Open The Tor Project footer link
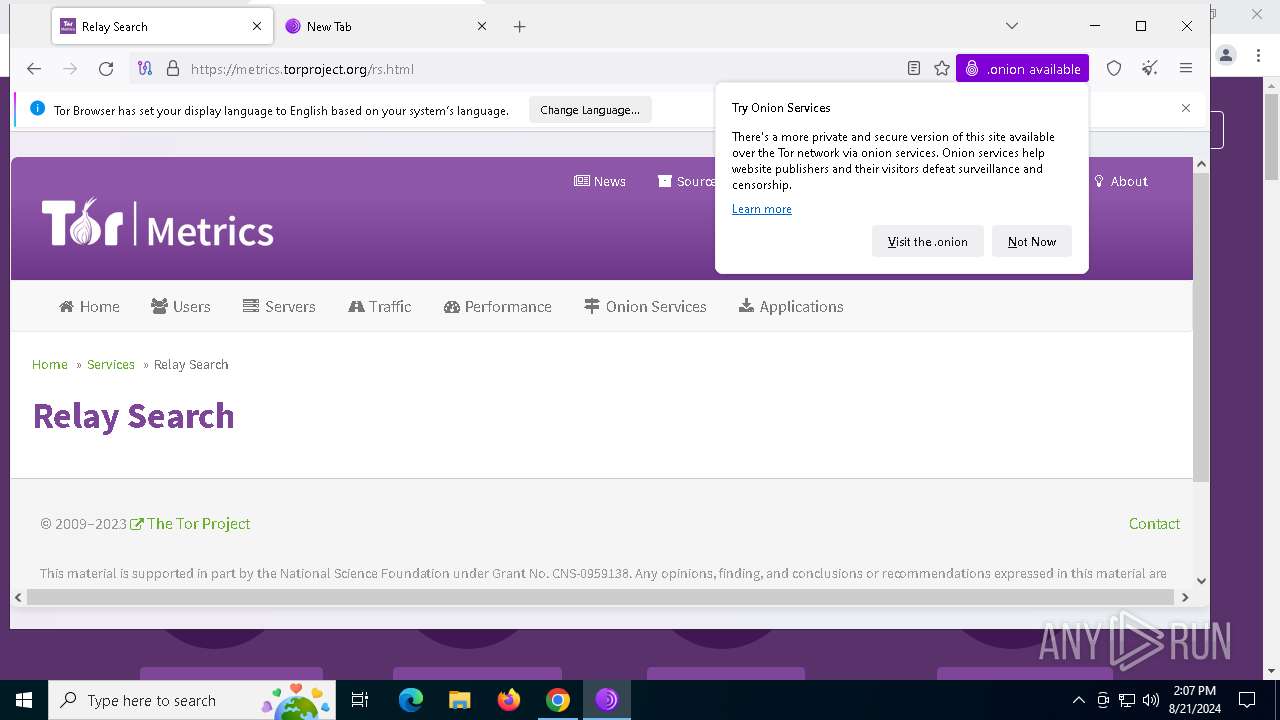The height and width of the screenshot is (720, 1280). pos(191,524)
